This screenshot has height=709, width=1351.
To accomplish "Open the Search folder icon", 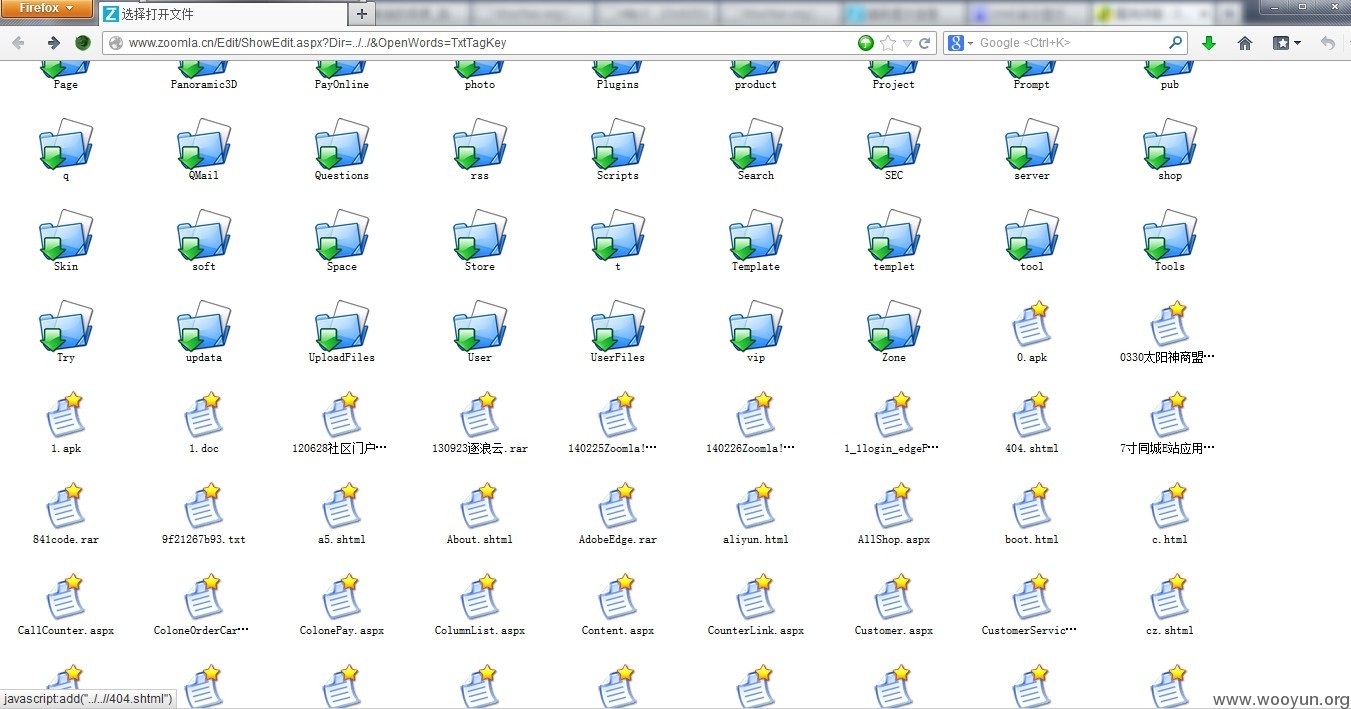I will coord(756,145).
